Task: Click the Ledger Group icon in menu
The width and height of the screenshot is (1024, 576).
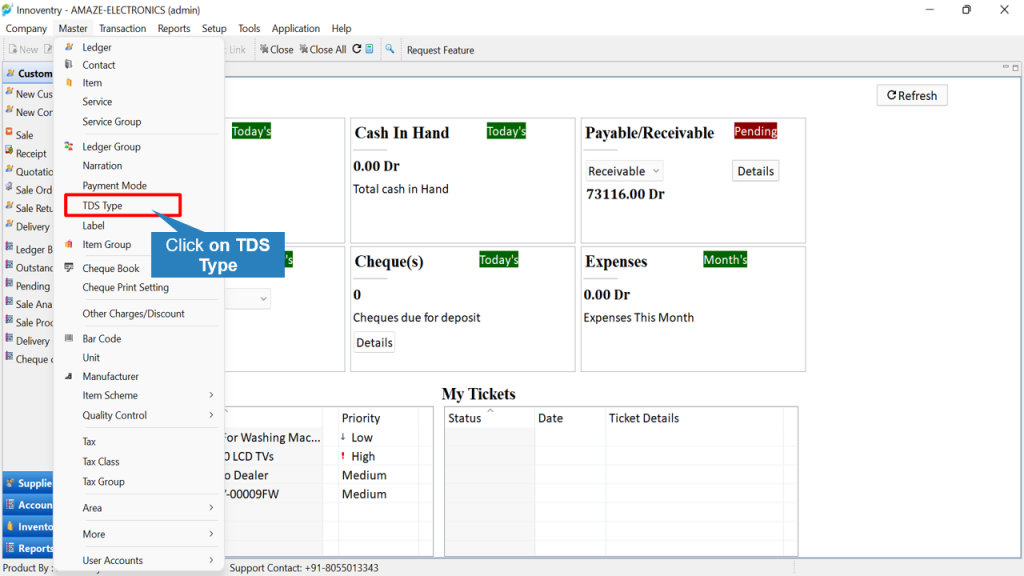Action: [x=69, y=146]
